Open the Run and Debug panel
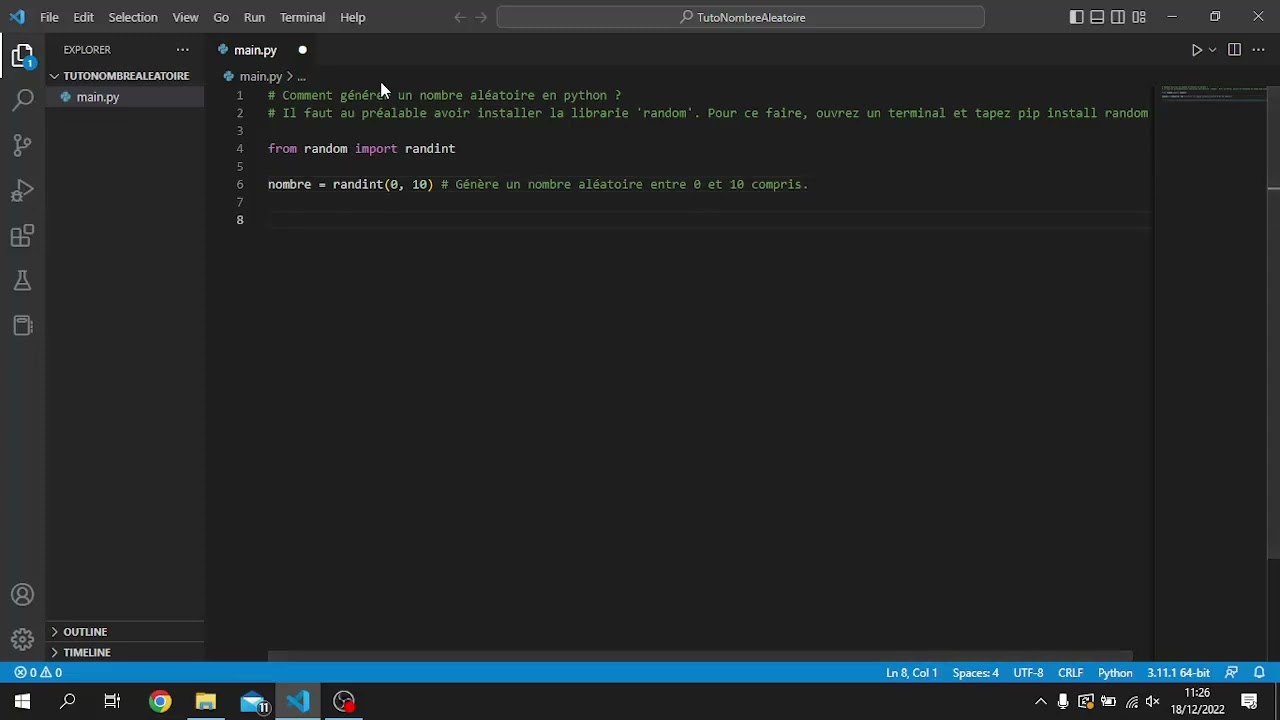This screenshot has width=1280, height=720. point(22,190)
